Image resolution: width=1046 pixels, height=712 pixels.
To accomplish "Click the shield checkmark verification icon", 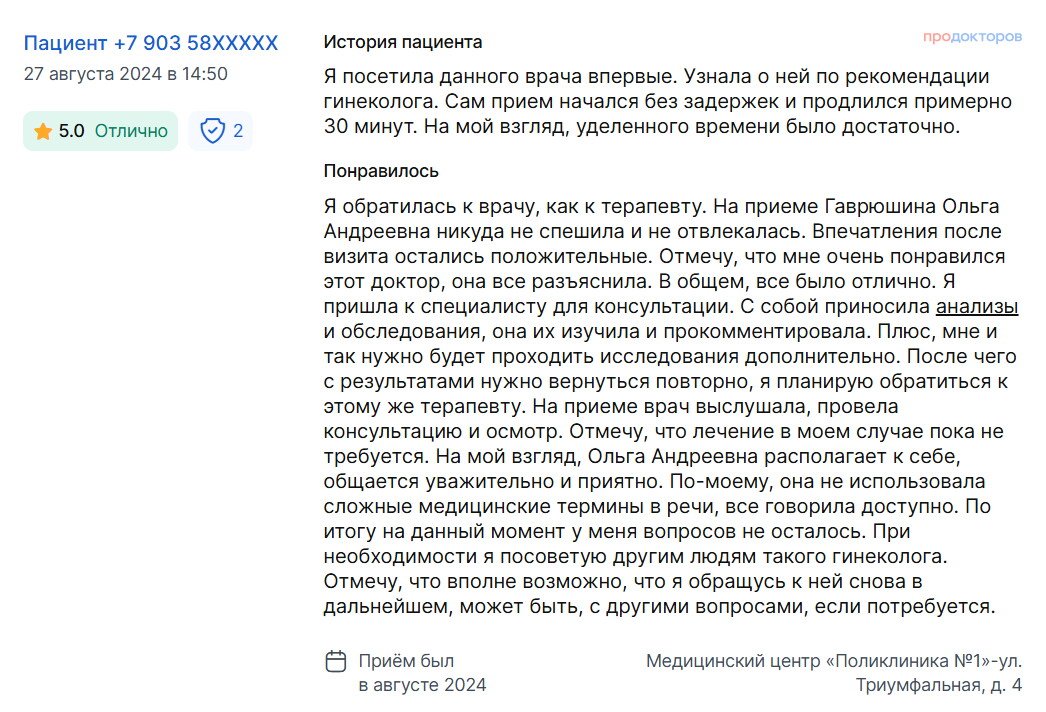I will (212, 131).
